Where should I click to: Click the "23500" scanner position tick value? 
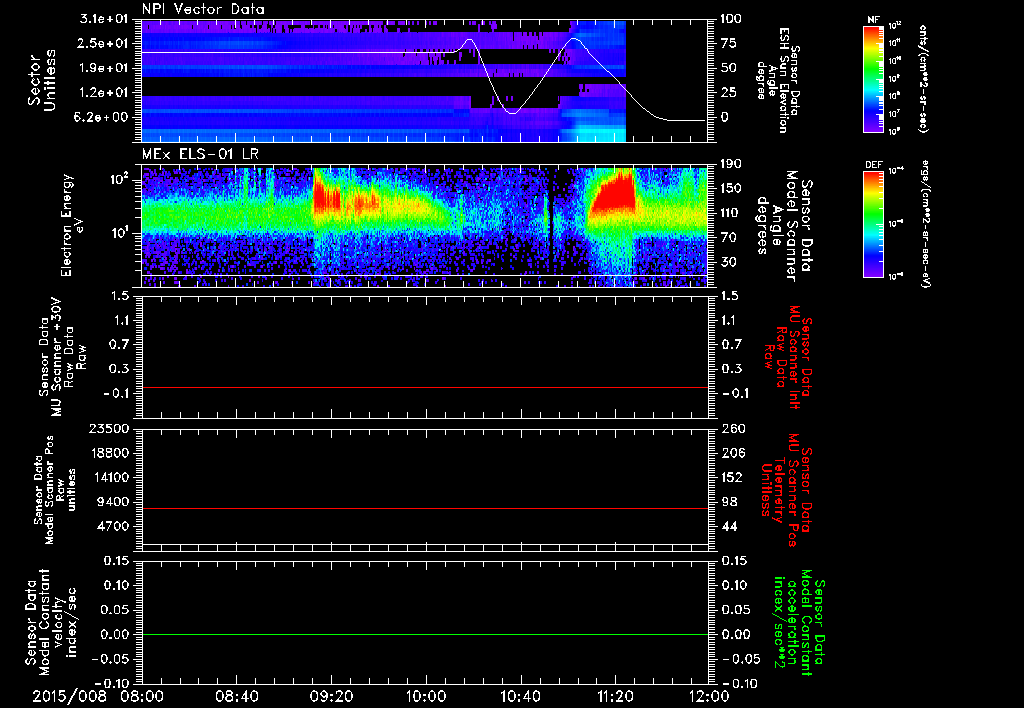108,429
